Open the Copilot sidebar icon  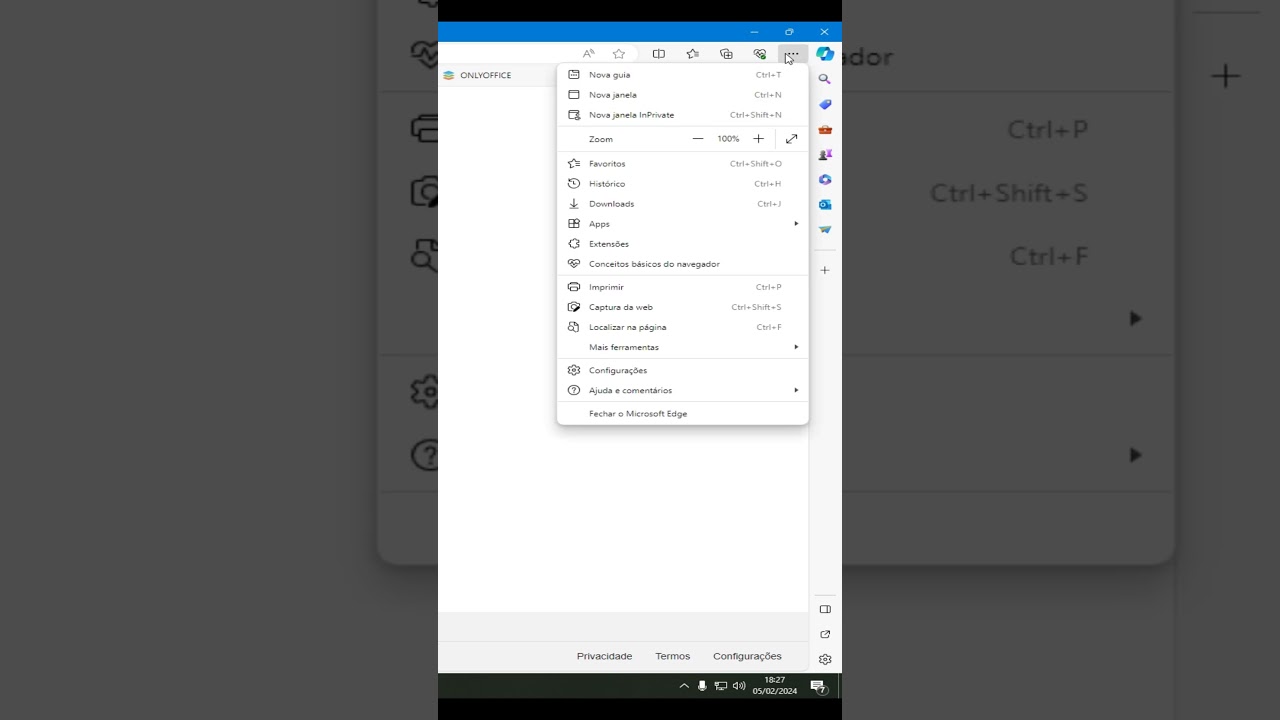[825, 54]
